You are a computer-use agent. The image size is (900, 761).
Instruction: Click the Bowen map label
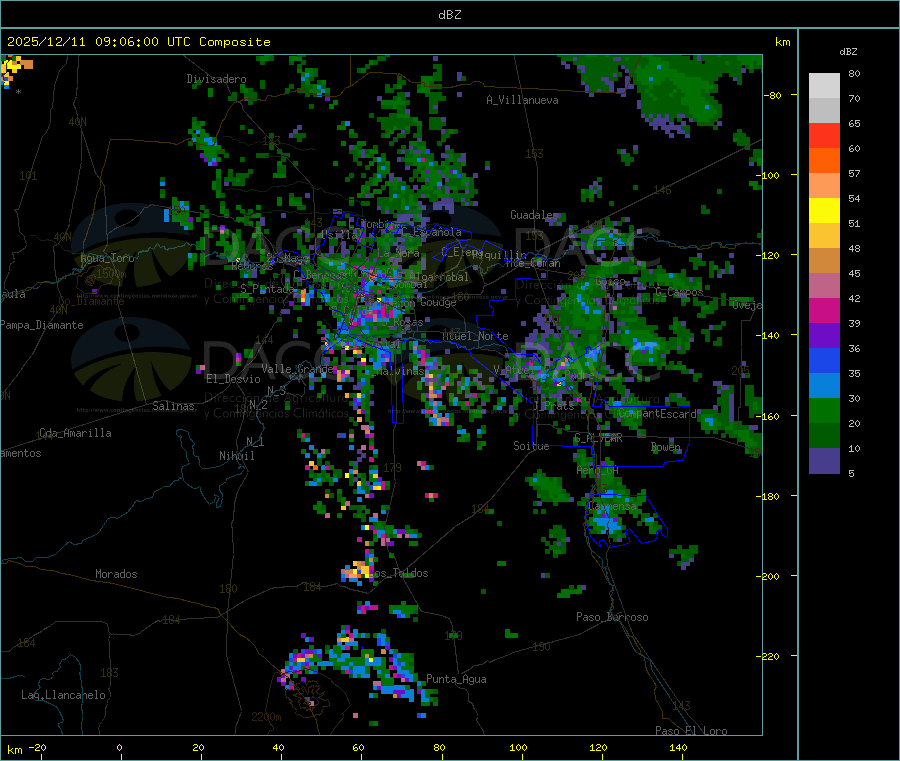tap(666, 446)
